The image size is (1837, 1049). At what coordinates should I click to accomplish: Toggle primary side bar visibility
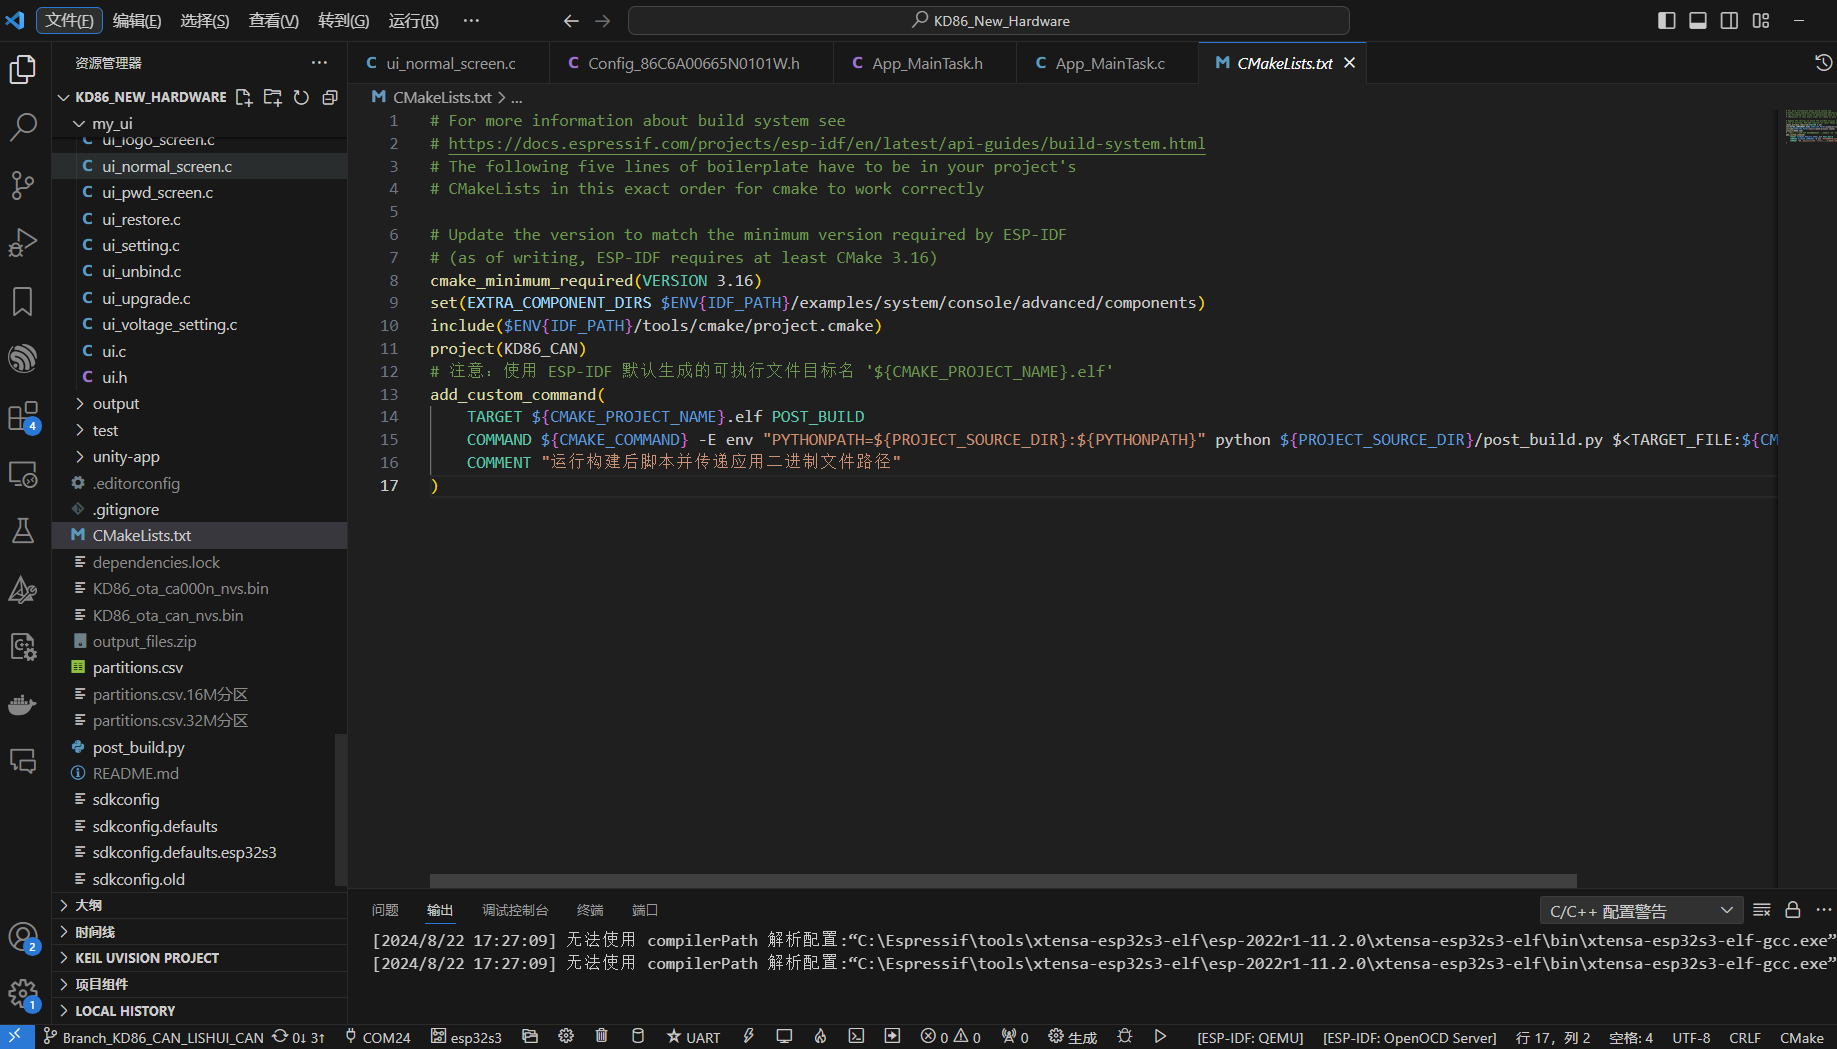[1666, 20]
